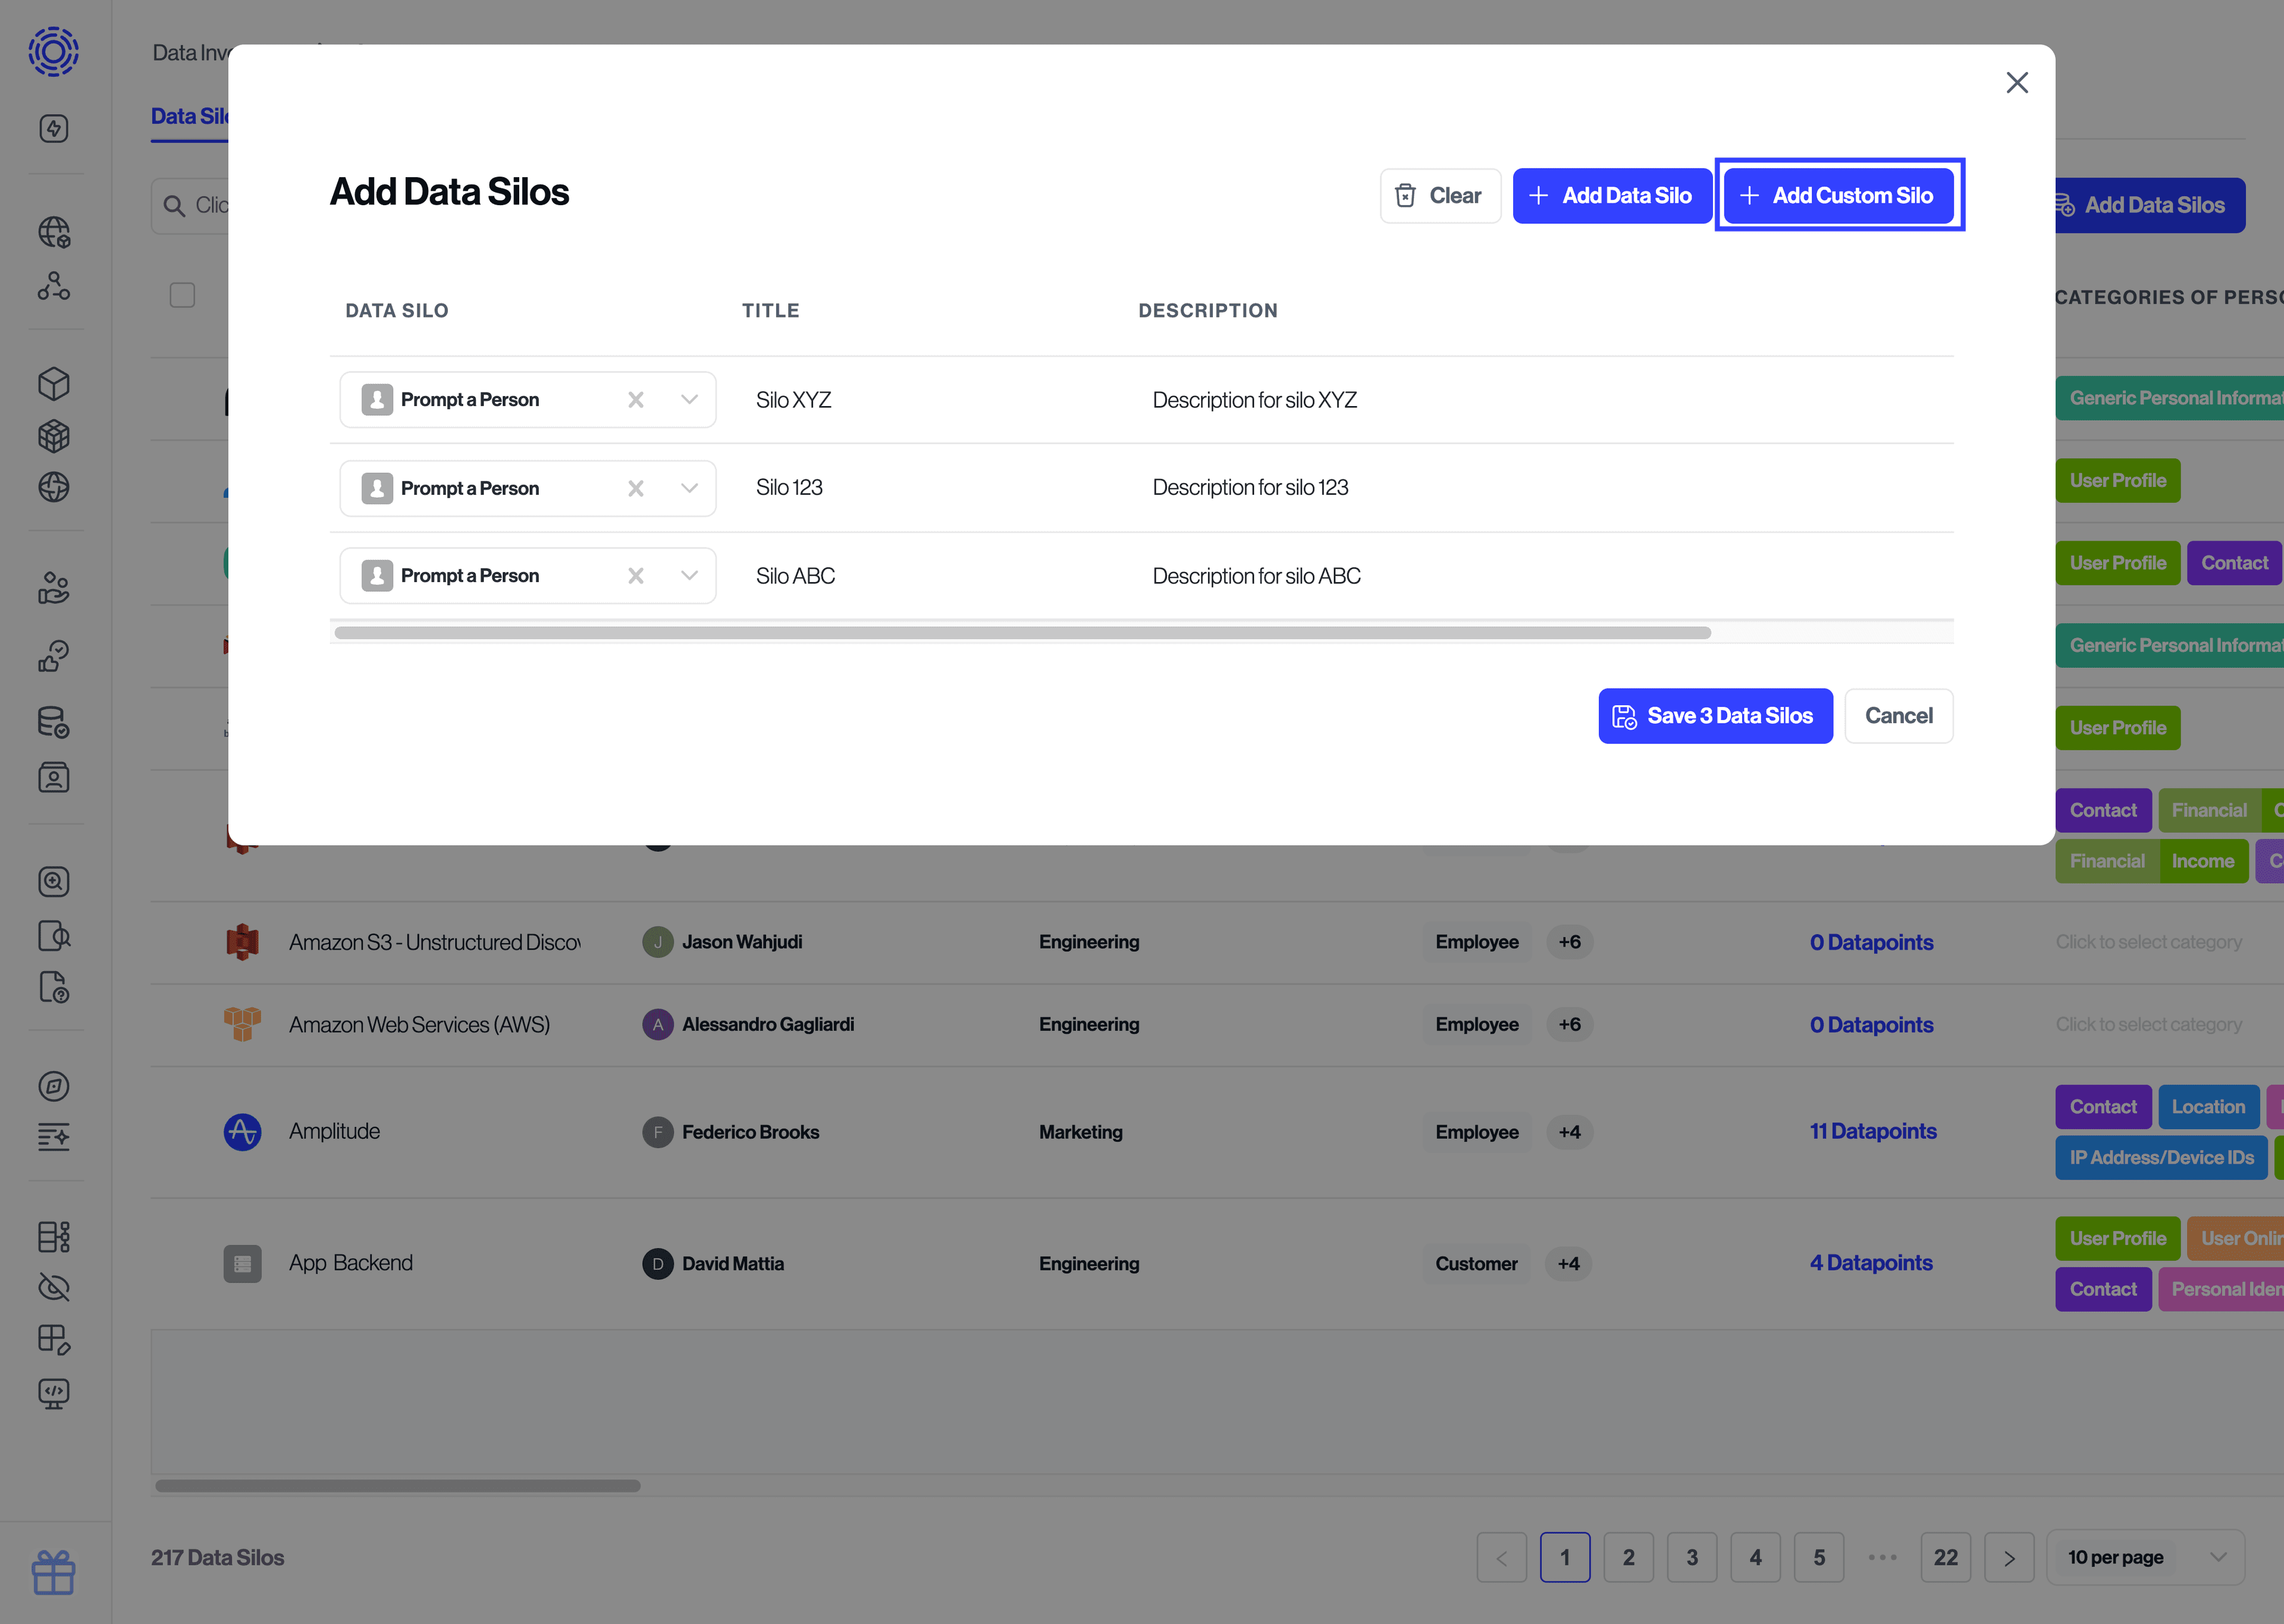The height and width of the screenshot is (1624, 2284).
Task: Open the 4 Datapoints link for App Backend
Action: (x=1870, y=1263)
